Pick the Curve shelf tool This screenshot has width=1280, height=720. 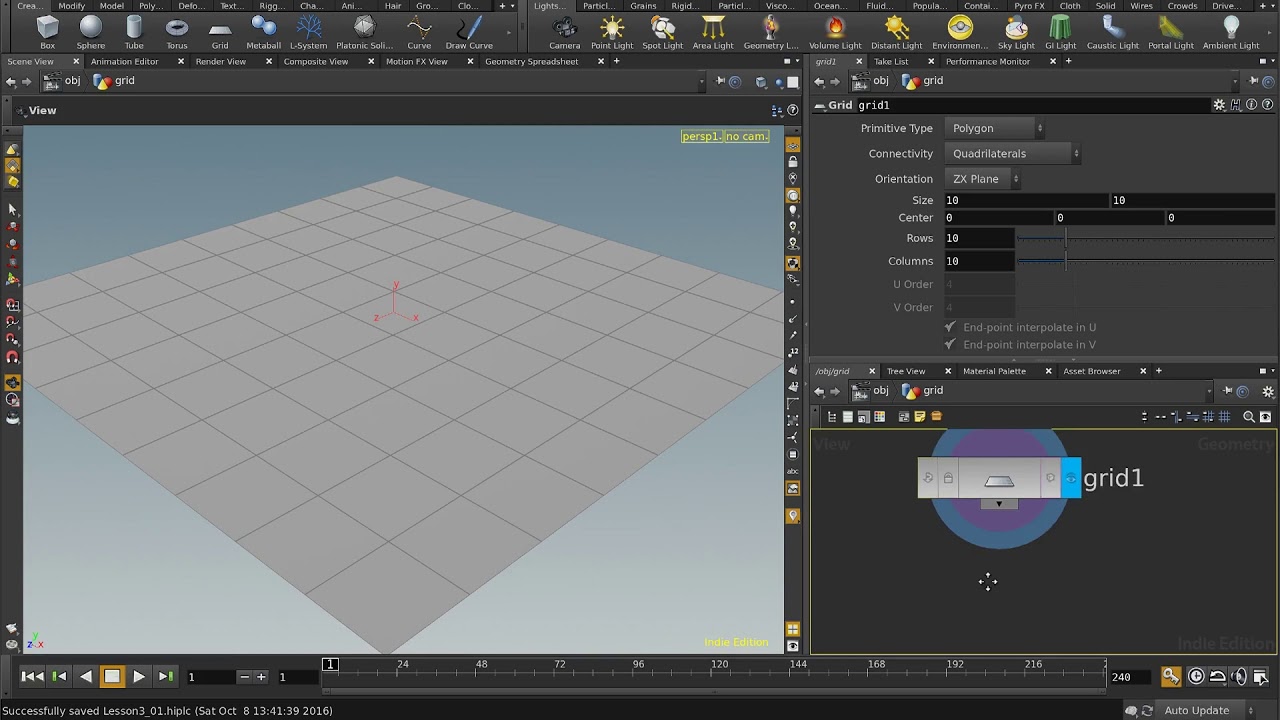[x=419, y=32]
